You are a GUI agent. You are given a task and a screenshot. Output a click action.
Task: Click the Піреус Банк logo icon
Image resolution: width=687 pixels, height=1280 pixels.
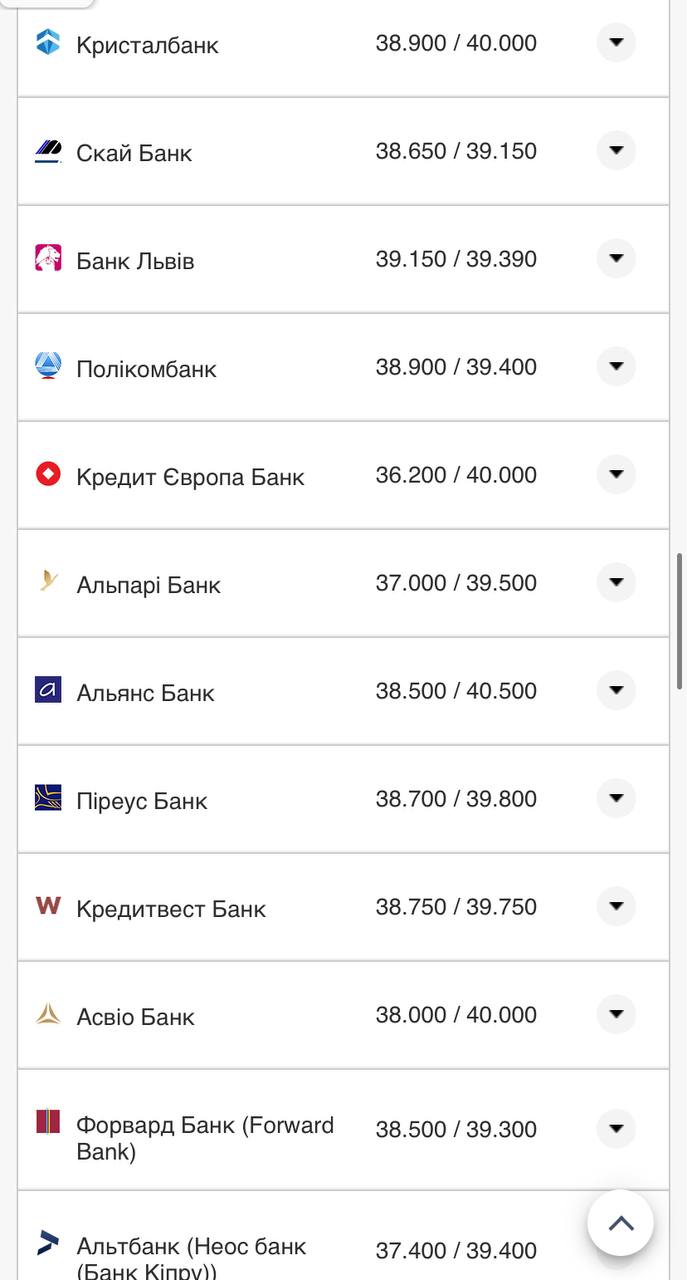[48, 798]
